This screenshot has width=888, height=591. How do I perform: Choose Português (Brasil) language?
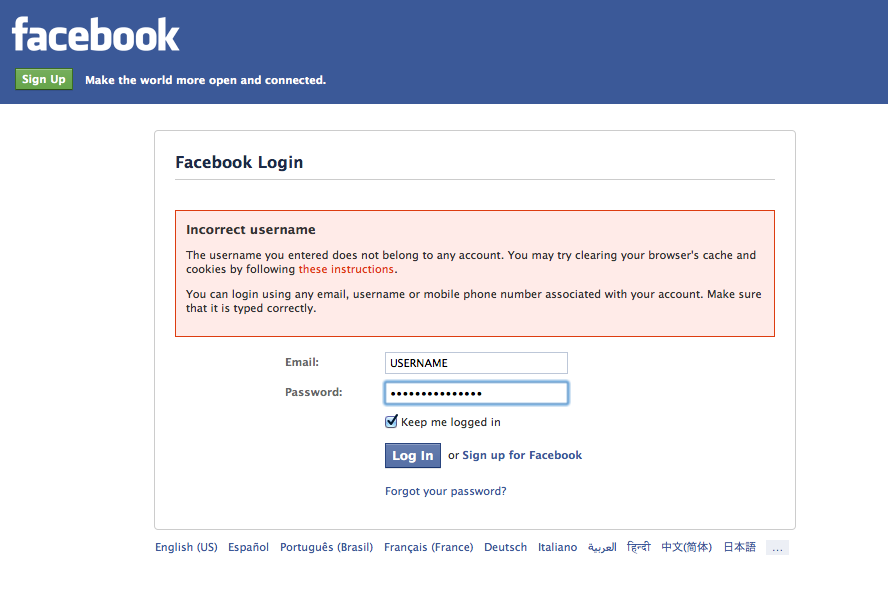pos(326,547)
